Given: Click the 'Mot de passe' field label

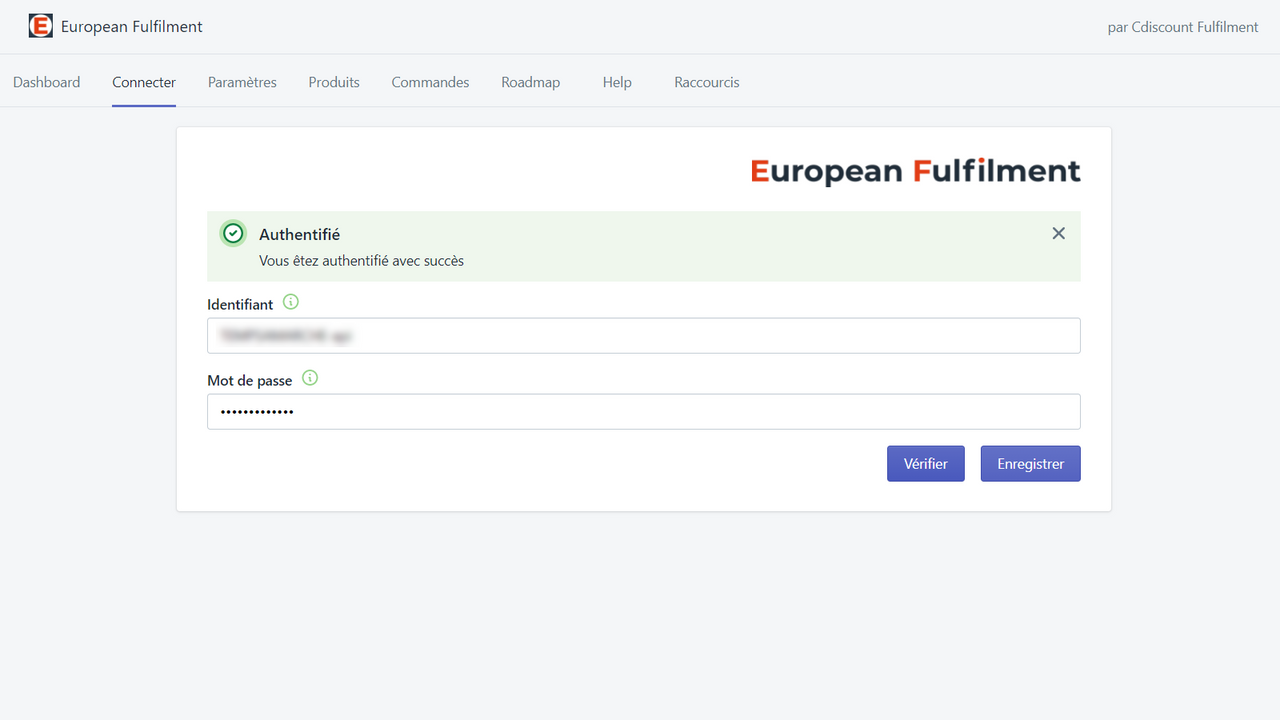Looking at the screenshot, I should 250,380.
